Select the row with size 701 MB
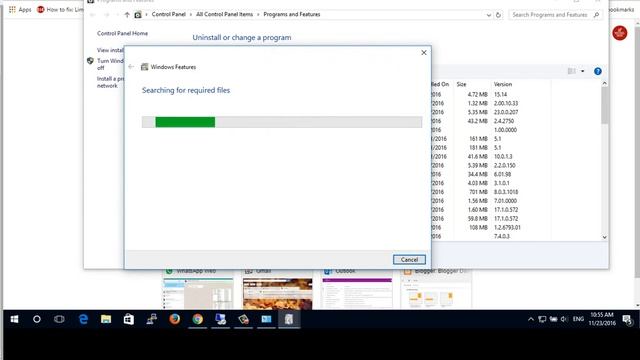 [x=478, y=192]
